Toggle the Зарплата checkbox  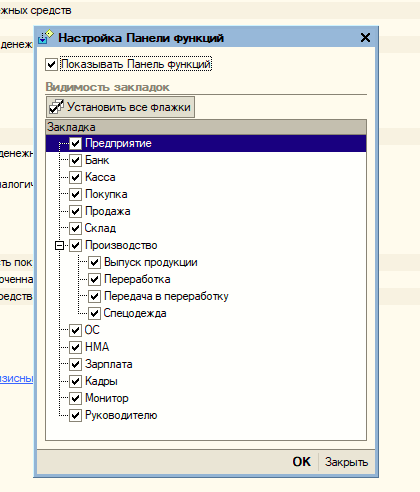click(75, 364)
